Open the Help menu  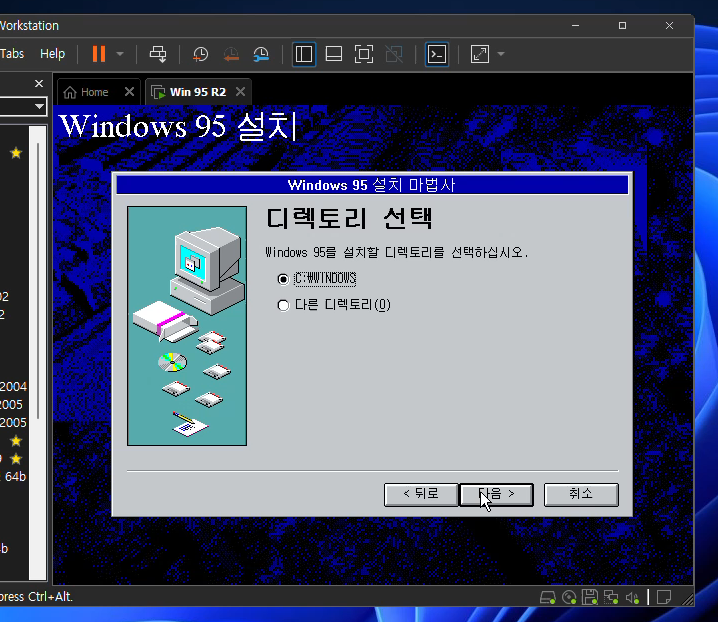click(x=52, y=54)
